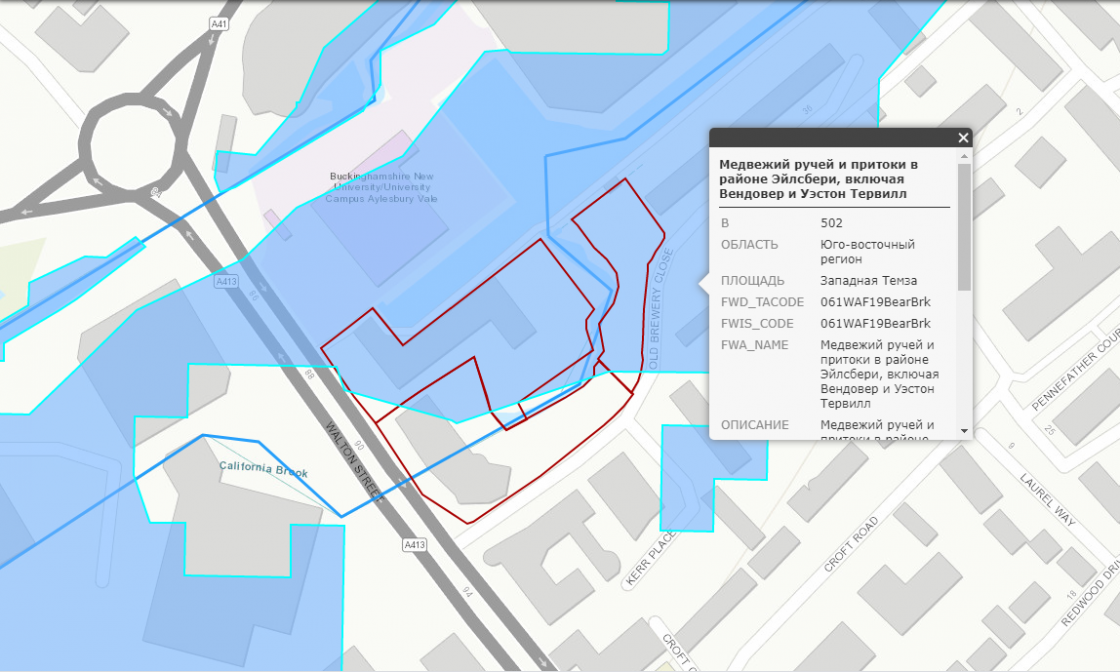
Task: Click the scroll-down arrow in the popup
Action: click(964, 429)
